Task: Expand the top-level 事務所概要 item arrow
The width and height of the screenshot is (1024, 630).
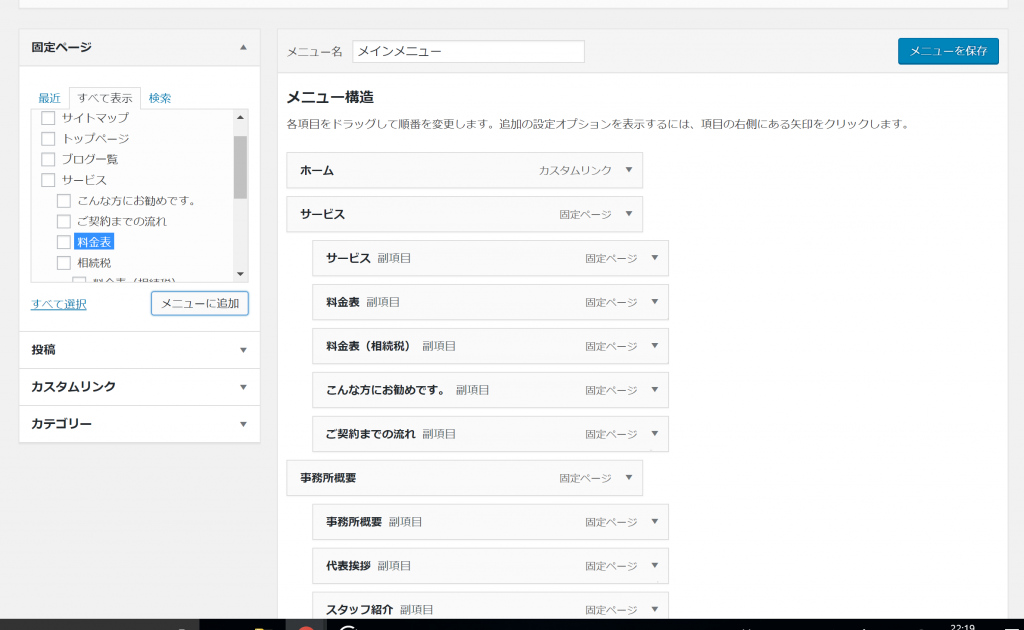Action: (629, 478)
